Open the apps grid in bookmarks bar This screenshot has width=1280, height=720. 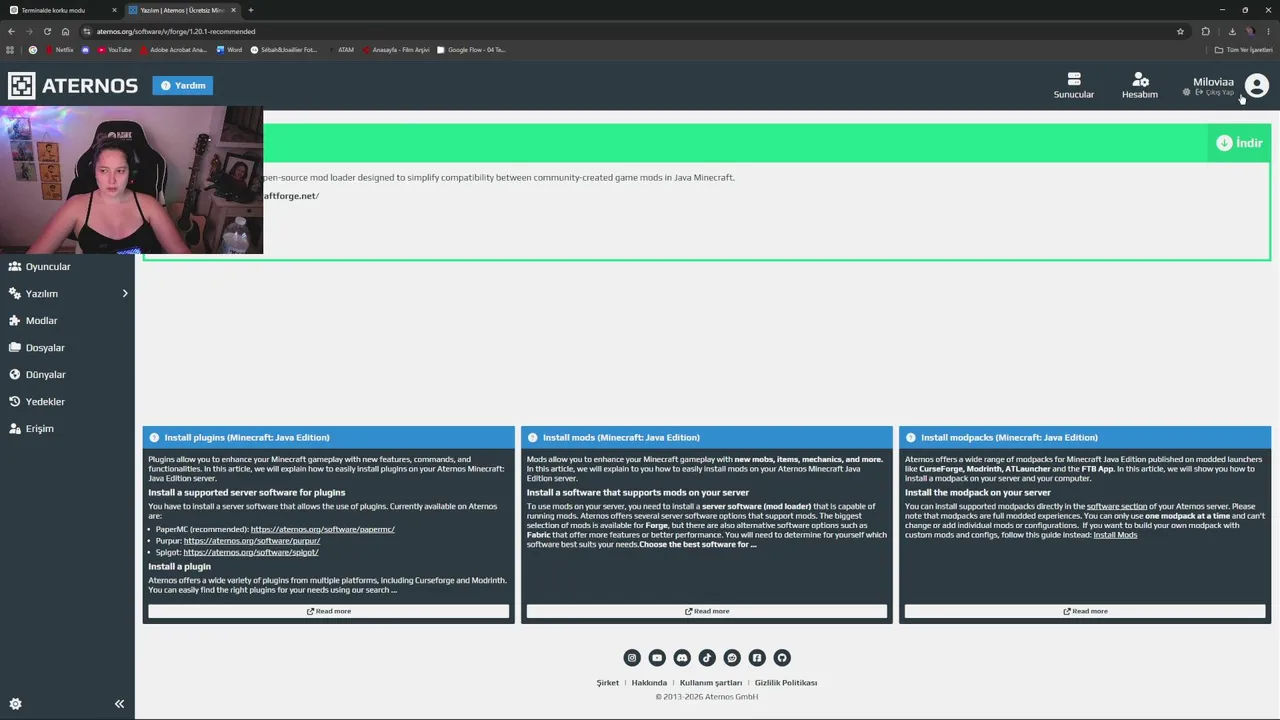coord(11,50)
